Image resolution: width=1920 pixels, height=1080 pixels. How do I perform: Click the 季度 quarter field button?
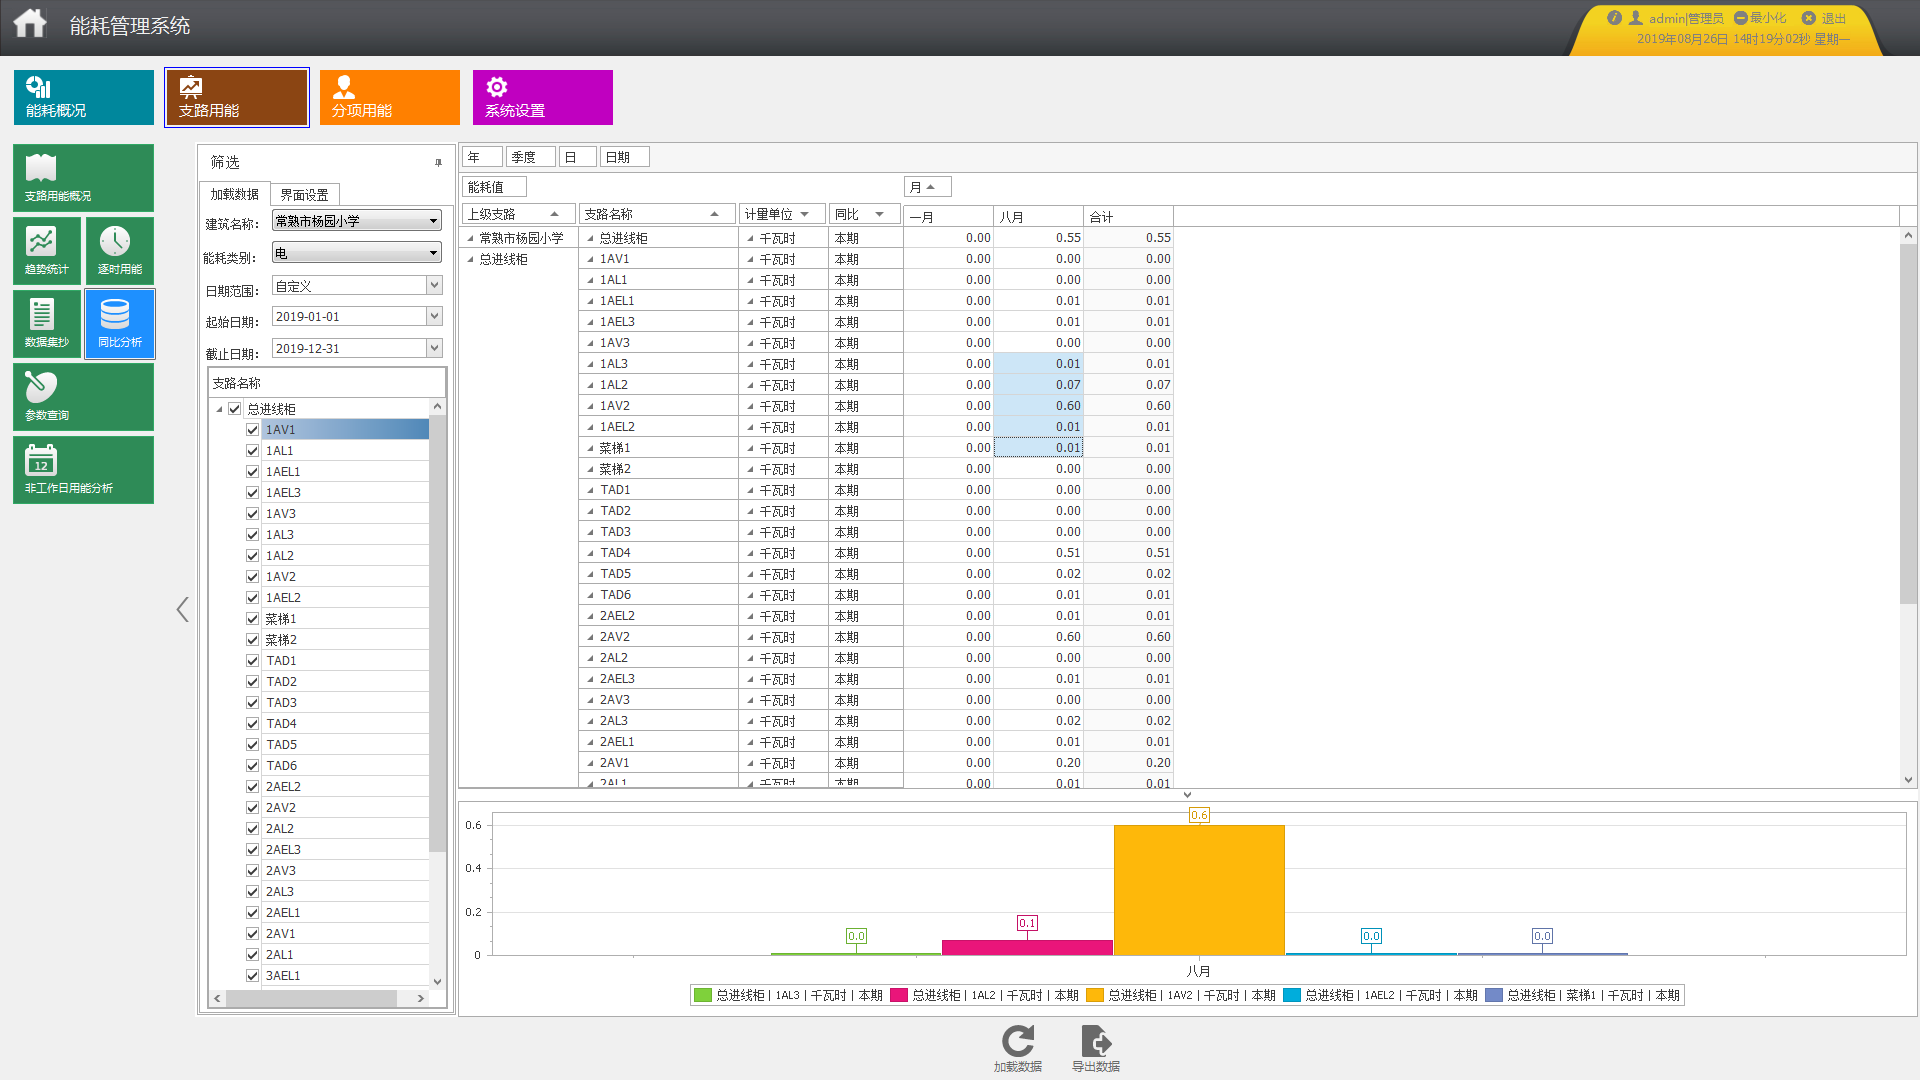(529, 157)
